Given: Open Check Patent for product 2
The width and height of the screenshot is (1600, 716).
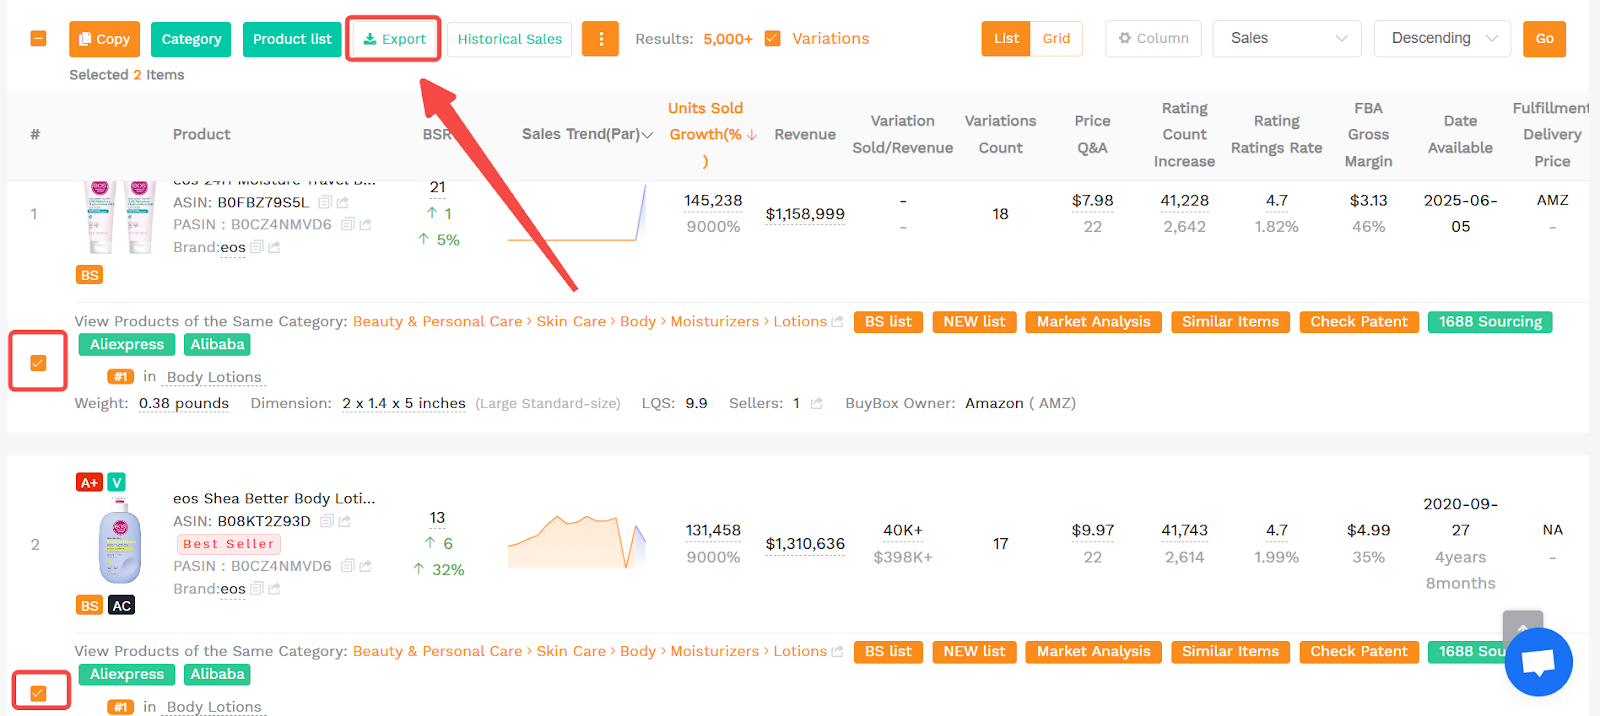Looking at the screenshot, I should [1359, 652].
